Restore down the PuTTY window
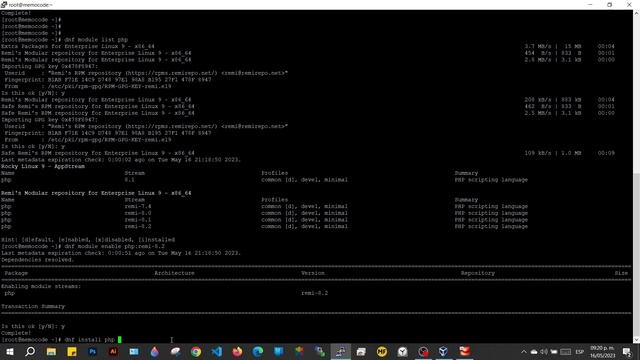 pyautogui.click(x=609, y=4)
